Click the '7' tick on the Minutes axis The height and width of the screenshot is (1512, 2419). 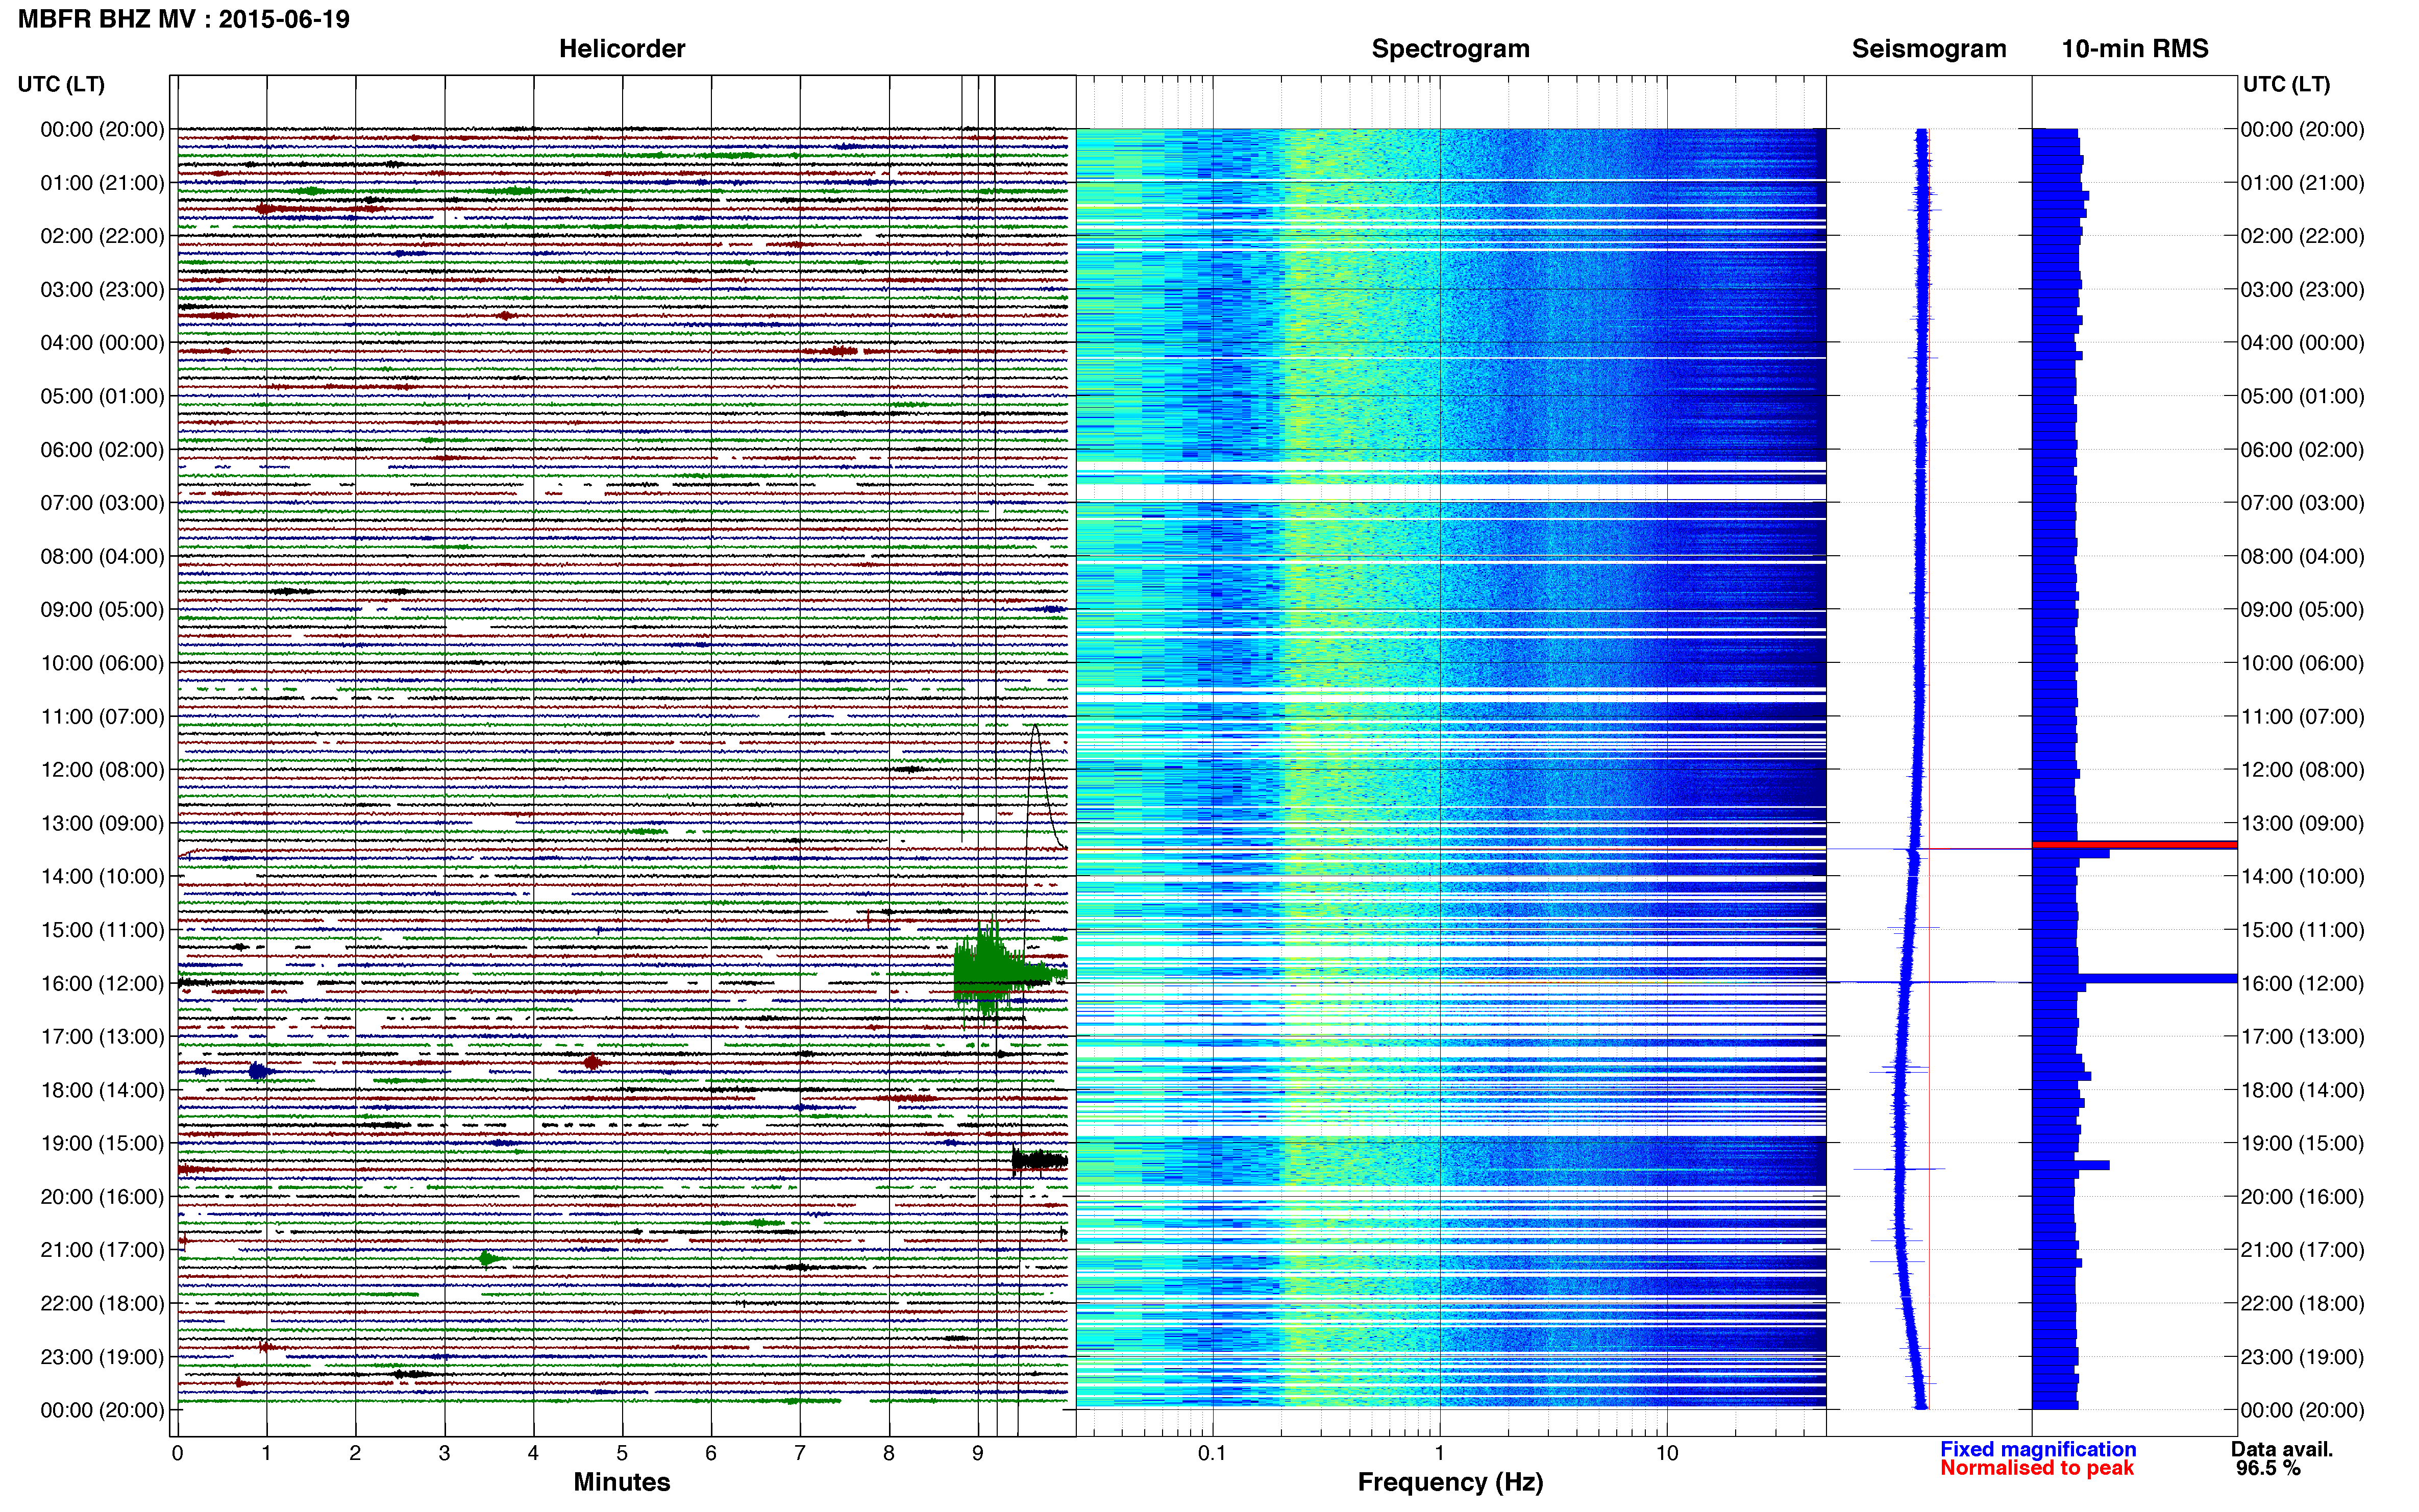800,1453
